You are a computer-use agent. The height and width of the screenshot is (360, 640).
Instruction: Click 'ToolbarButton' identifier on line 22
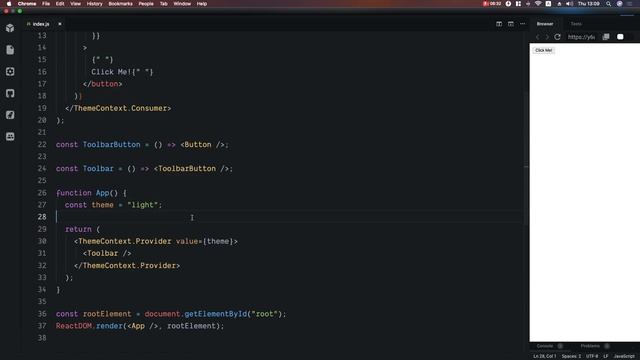(x=111, y=144)
